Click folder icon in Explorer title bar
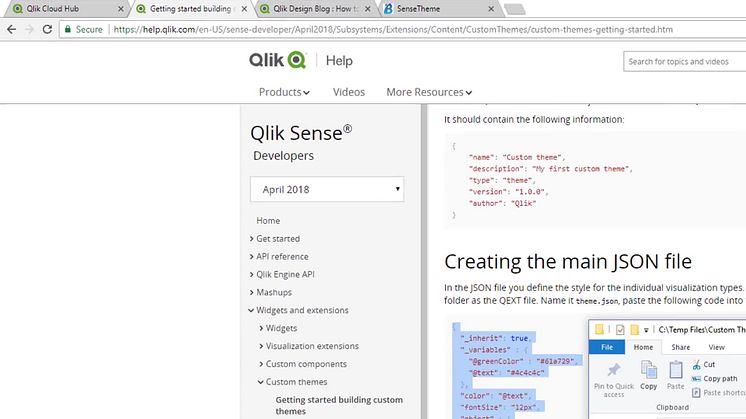746x419 pixels. click(599, 329)
